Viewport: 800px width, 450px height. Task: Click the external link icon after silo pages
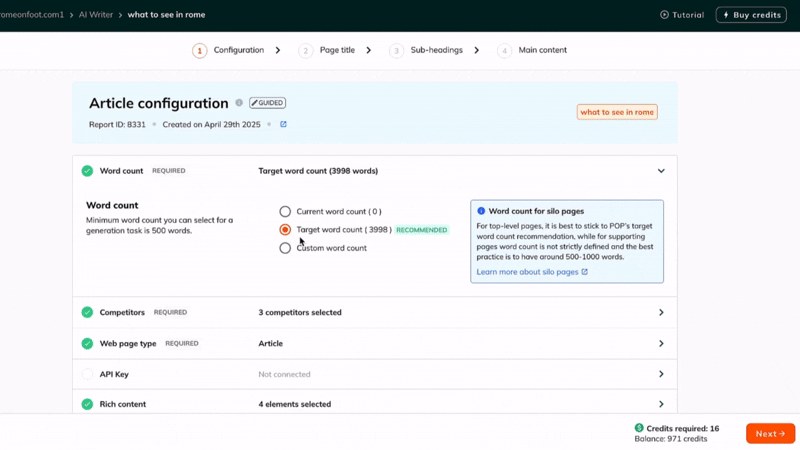(585, 272)
